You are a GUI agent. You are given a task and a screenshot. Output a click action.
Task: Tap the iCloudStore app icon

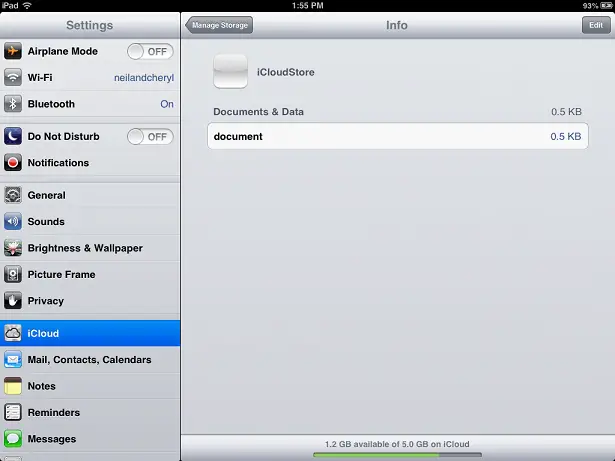click(x=230, y=72)
